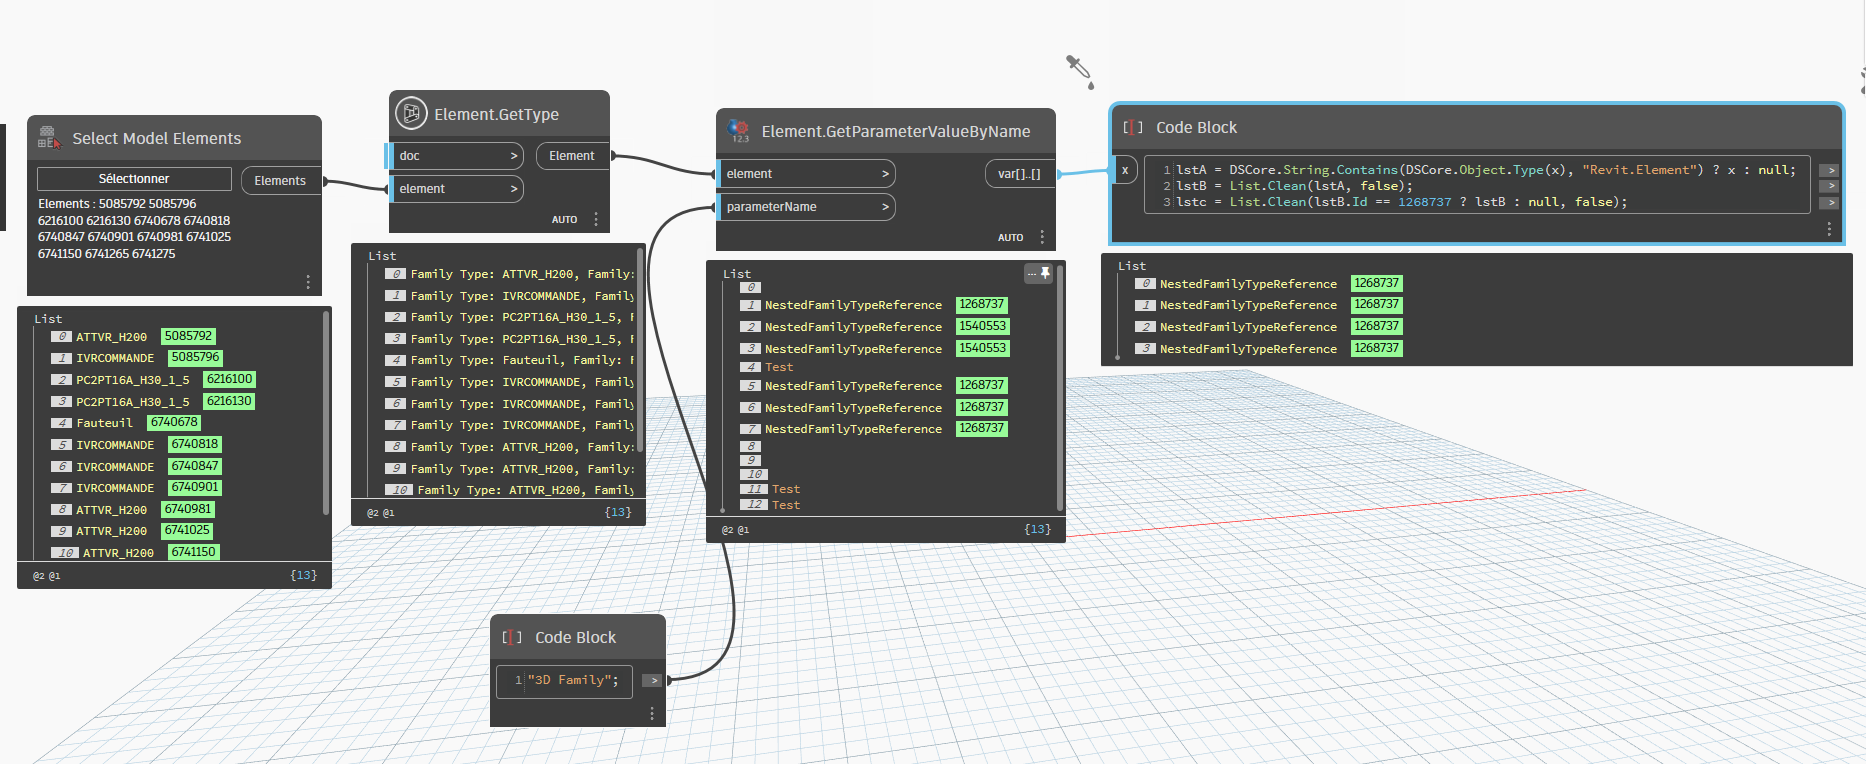The height and width of the screenshot is (764, 1866).
Task: Click the var[]..[] output port
Action: click(x=1019, y=174)
